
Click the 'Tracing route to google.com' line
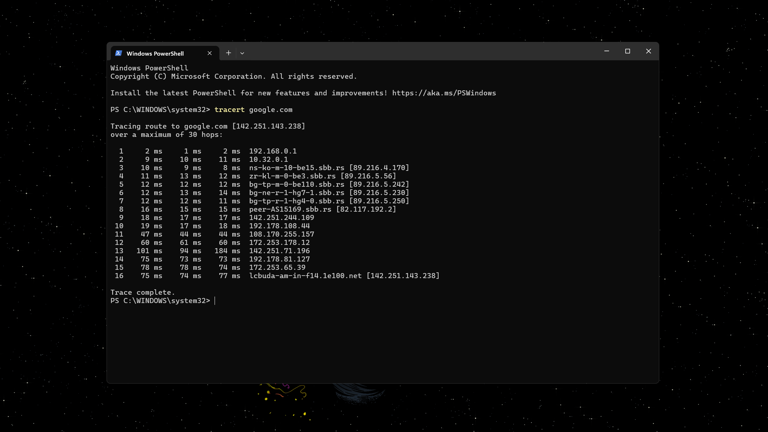[x=208, y=126]
